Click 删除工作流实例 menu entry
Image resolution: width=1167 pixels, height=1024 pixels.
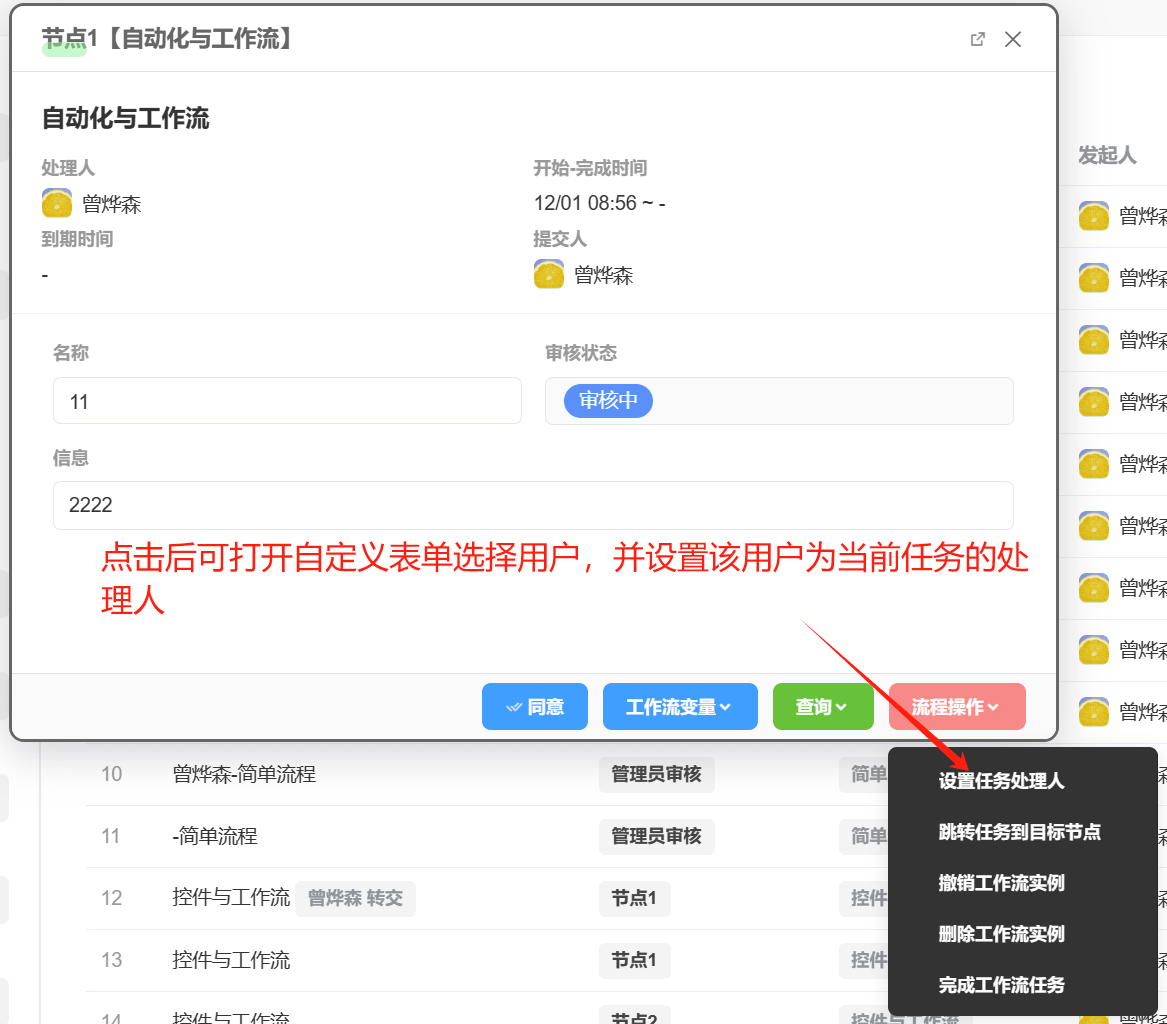[1001, 934]
